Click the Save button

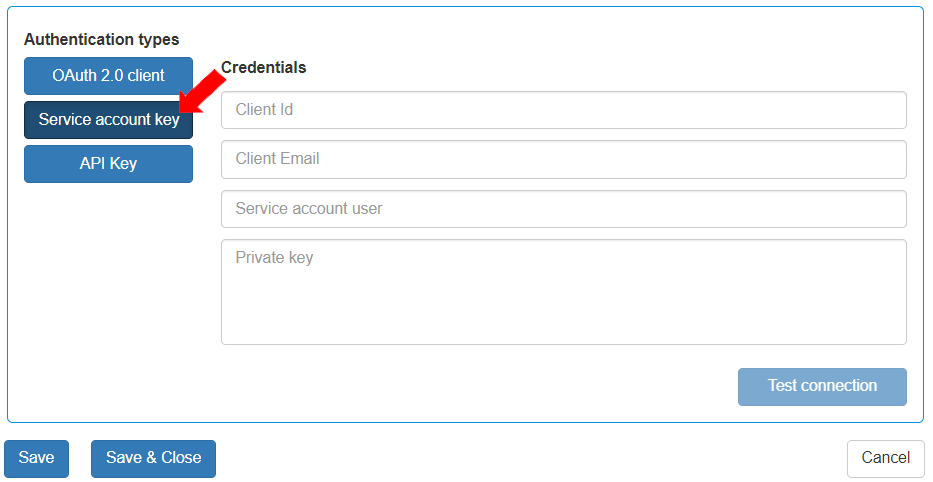36,458
